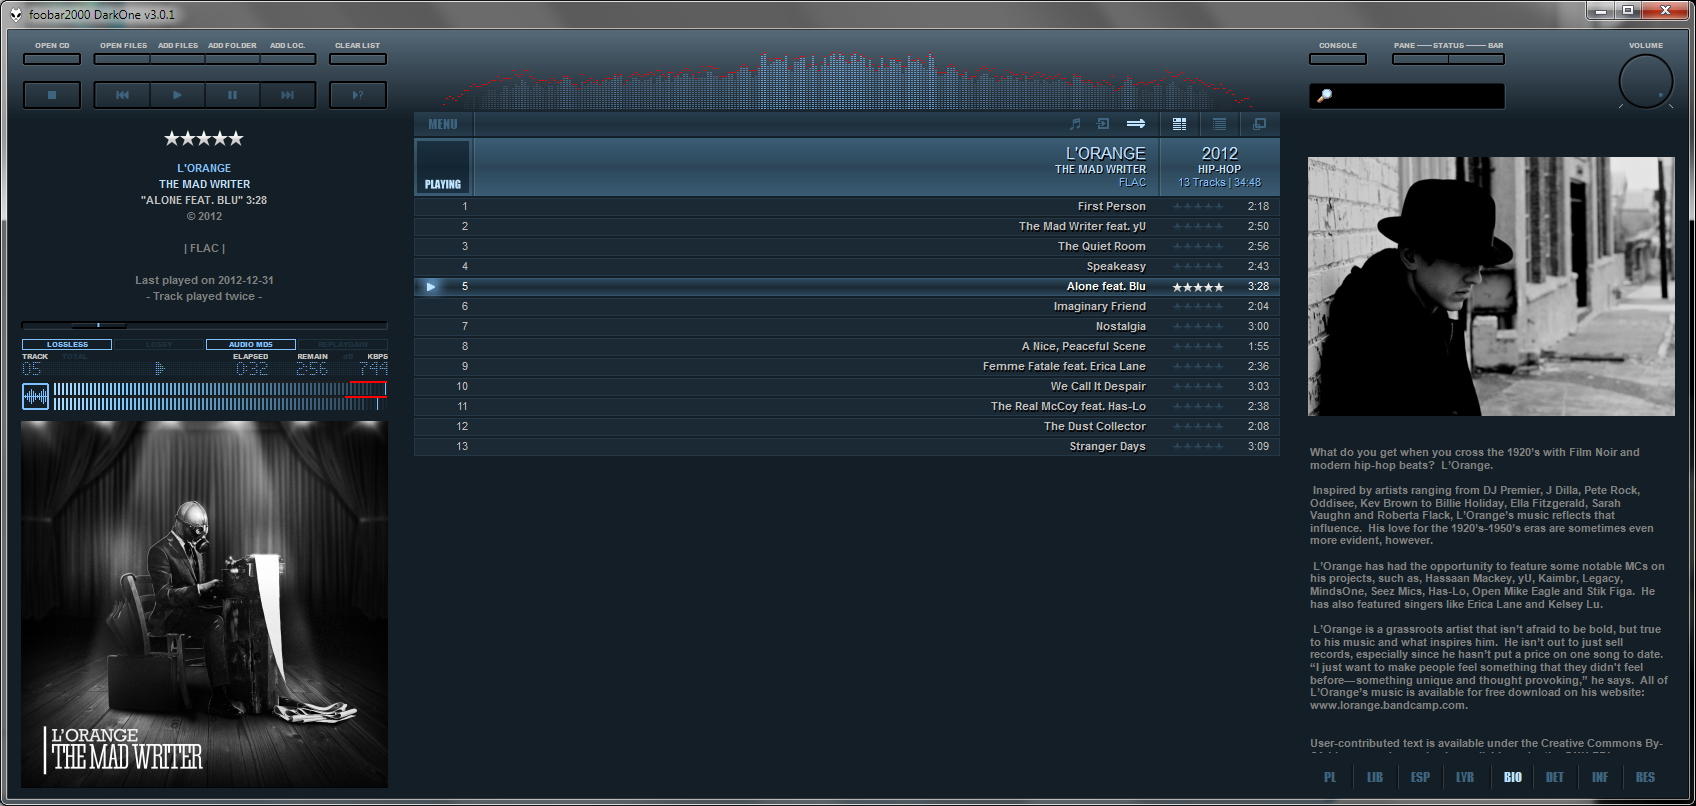Viewport: 1696px width, 806px height.
Task: Click play indicator on row 5
Action: [x=431, y=286]
